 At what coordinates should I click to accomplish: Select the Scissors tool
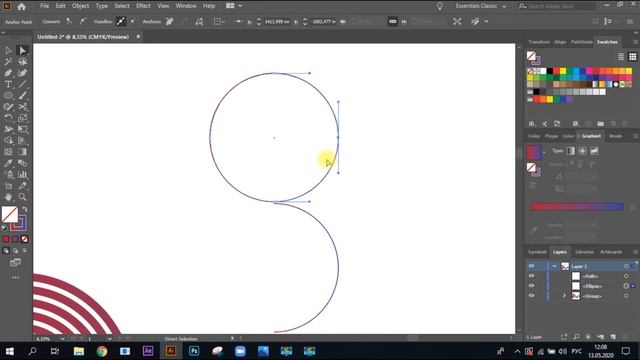pos(22,107)
